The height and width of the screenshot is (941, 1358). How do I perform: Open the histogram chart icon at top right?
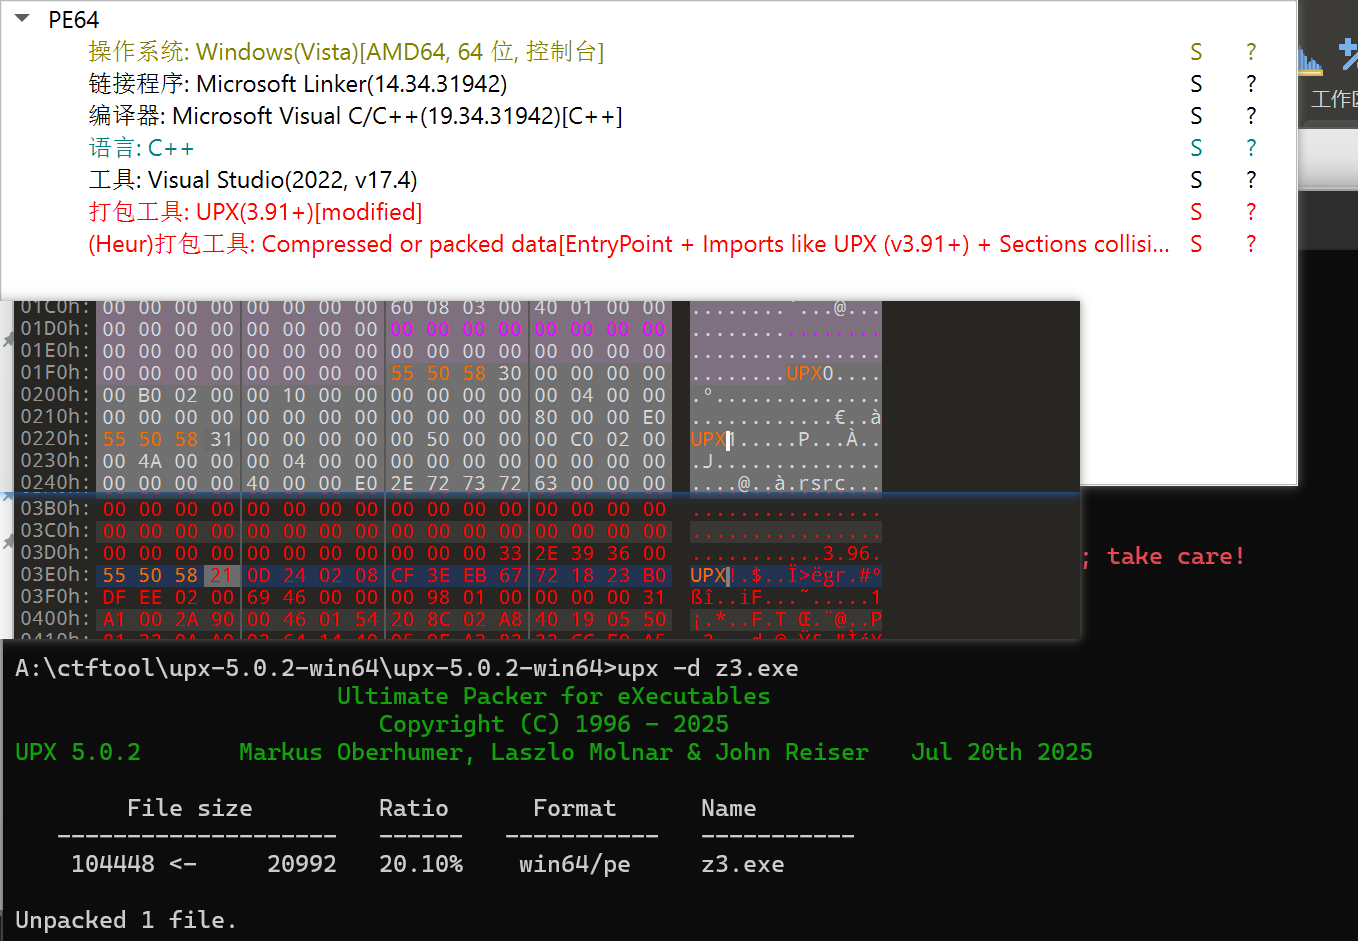point(1309,60)
